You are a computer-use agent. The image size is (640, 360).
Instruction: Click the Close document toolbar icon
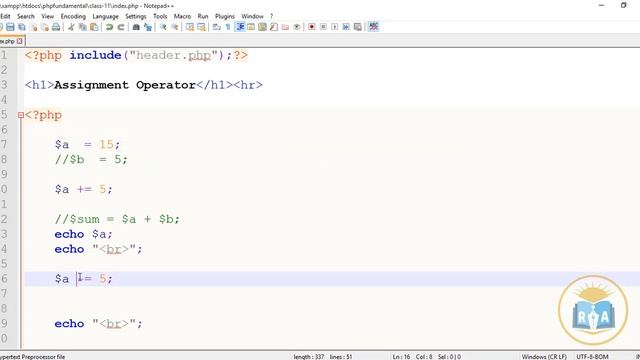click(x=33, y=27)
